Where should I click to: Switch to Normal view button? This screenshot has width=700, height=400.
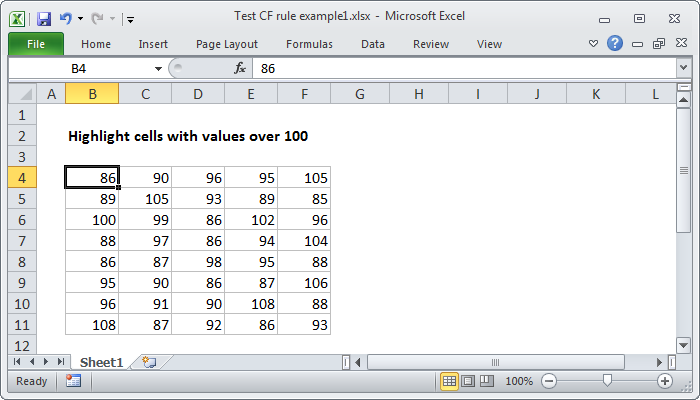click(449, 381)
